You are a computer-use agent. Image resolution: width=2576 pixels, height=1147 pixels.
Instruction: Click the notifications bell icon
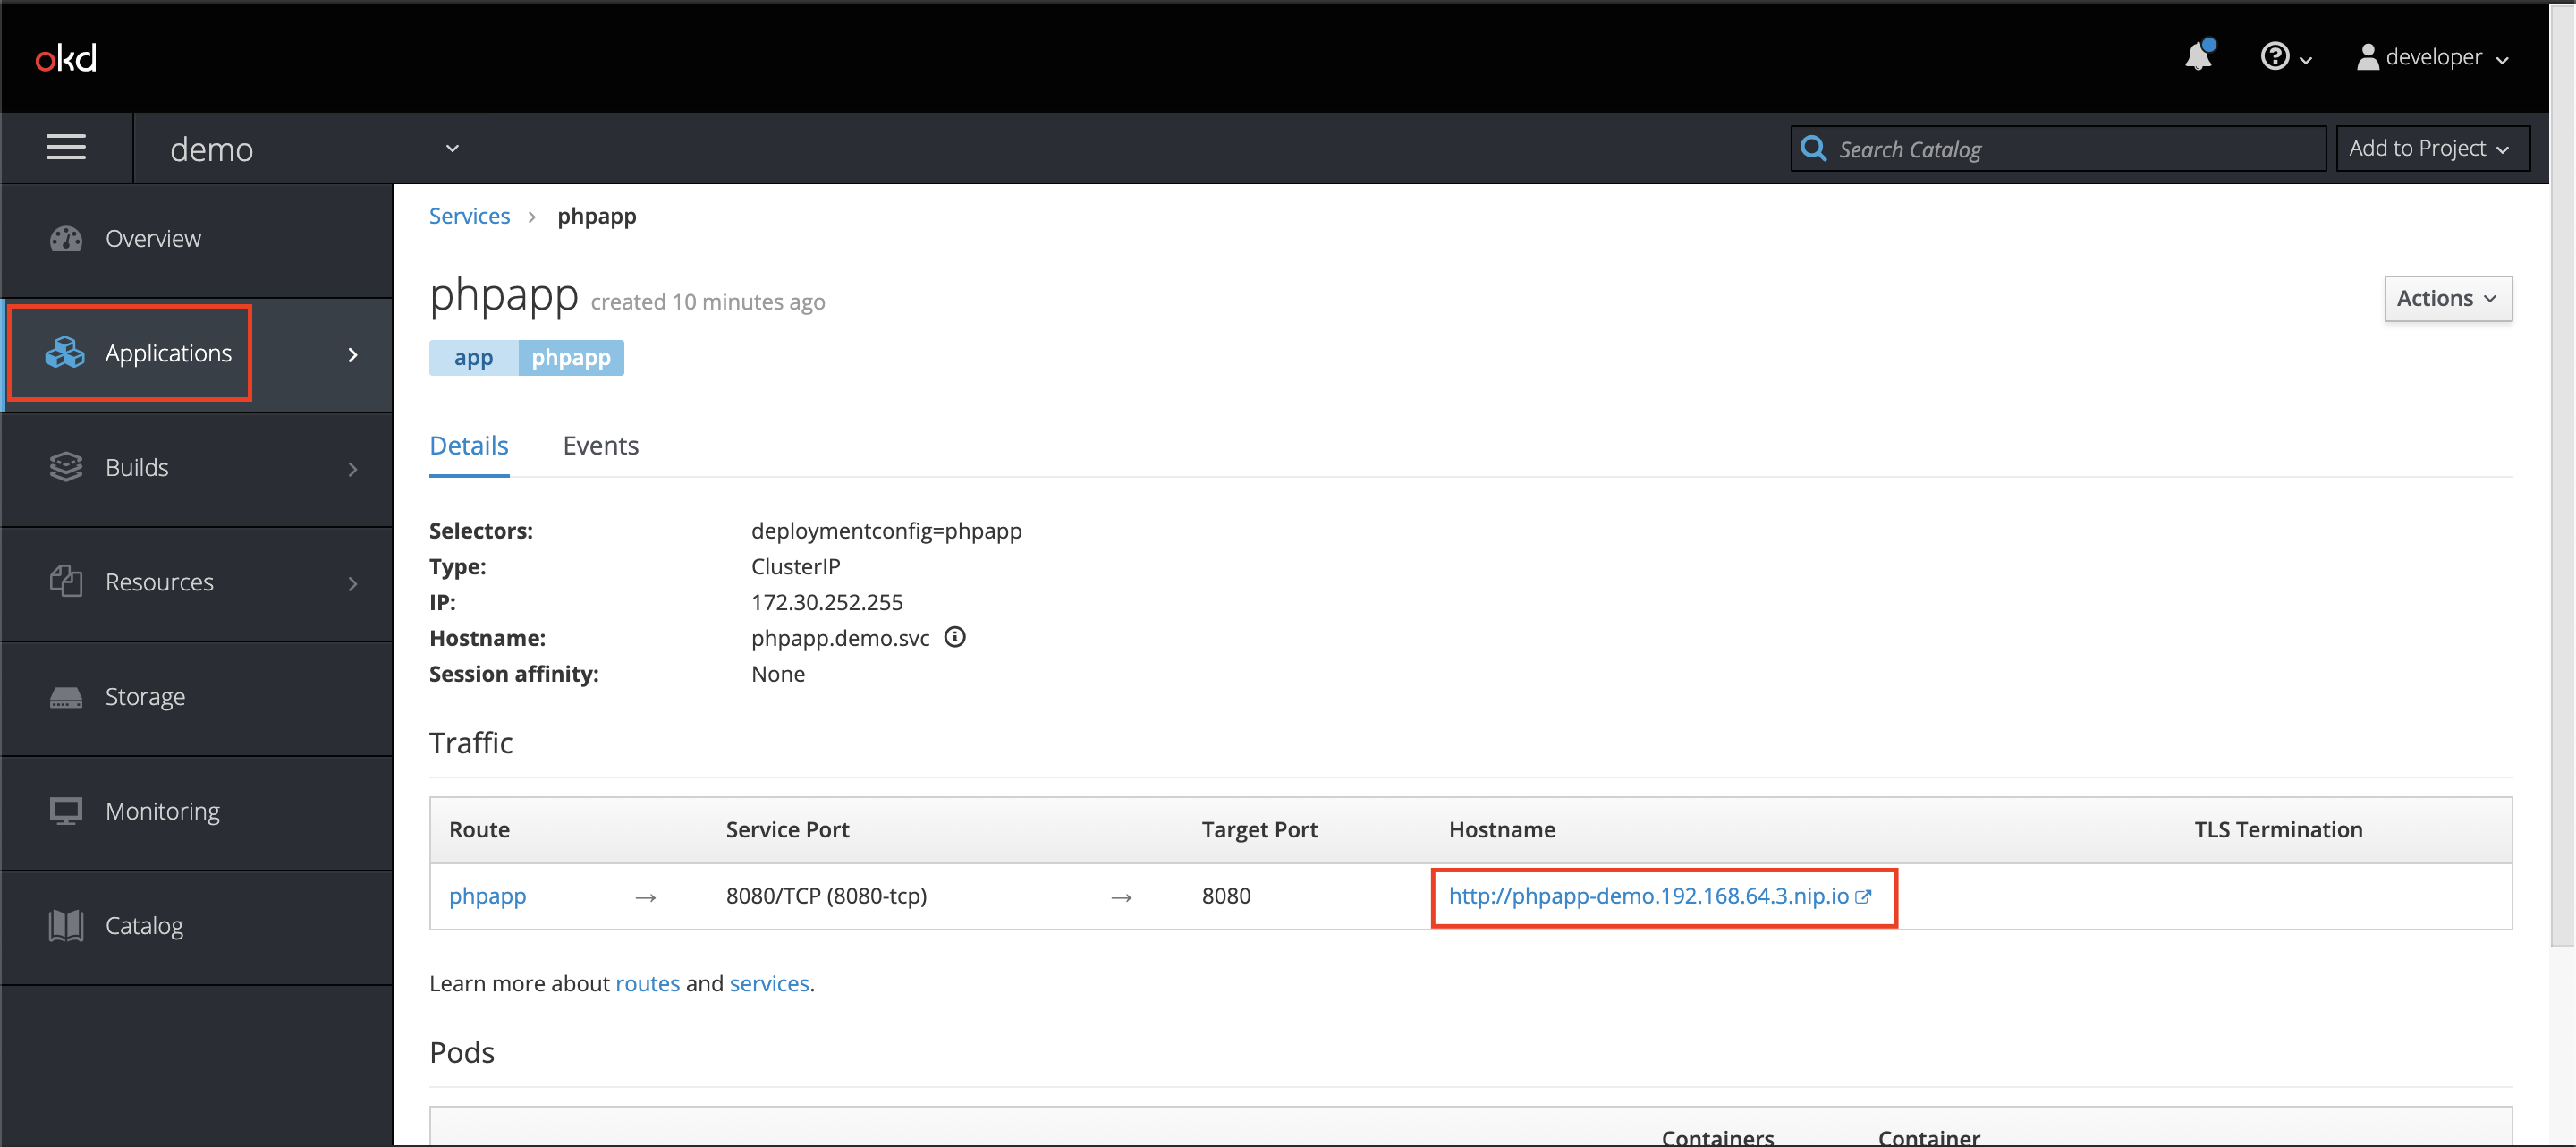2197,57
